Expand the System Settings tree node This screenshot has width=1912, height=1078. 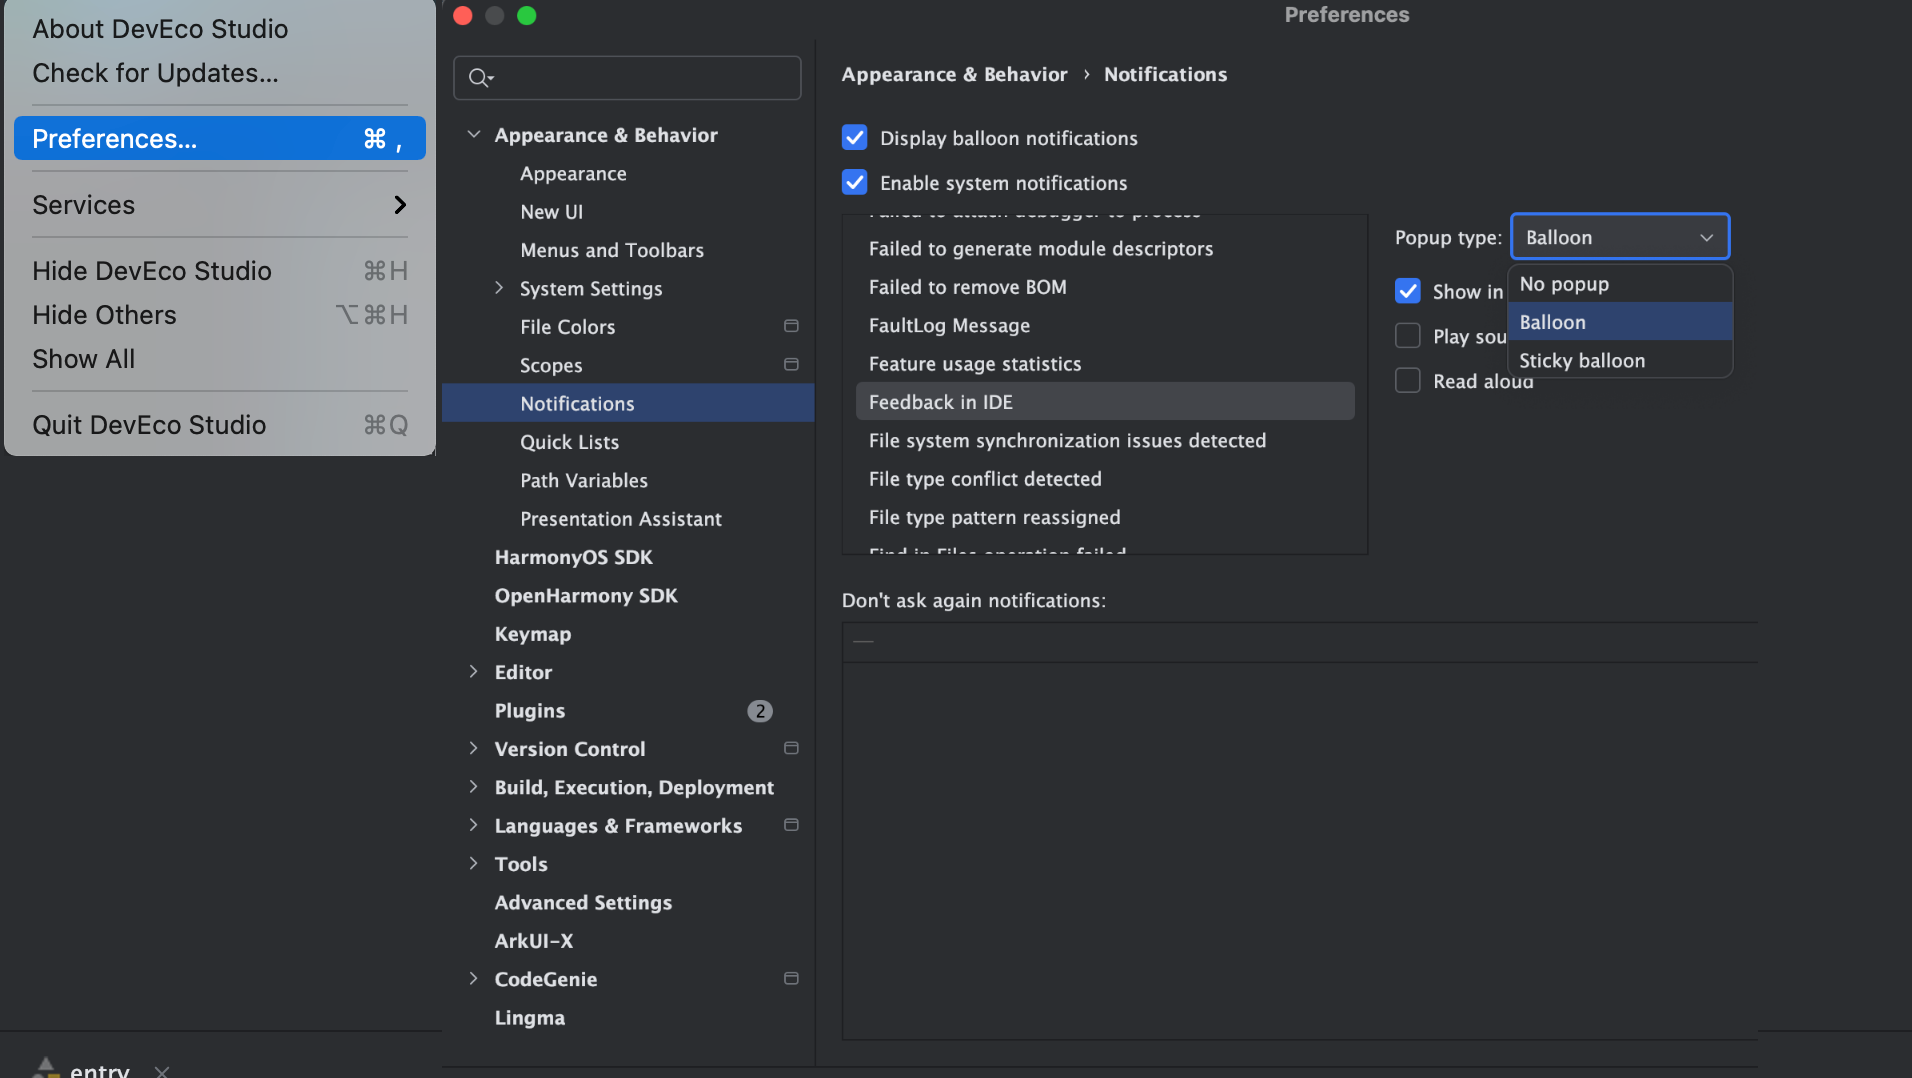(499, 288)
